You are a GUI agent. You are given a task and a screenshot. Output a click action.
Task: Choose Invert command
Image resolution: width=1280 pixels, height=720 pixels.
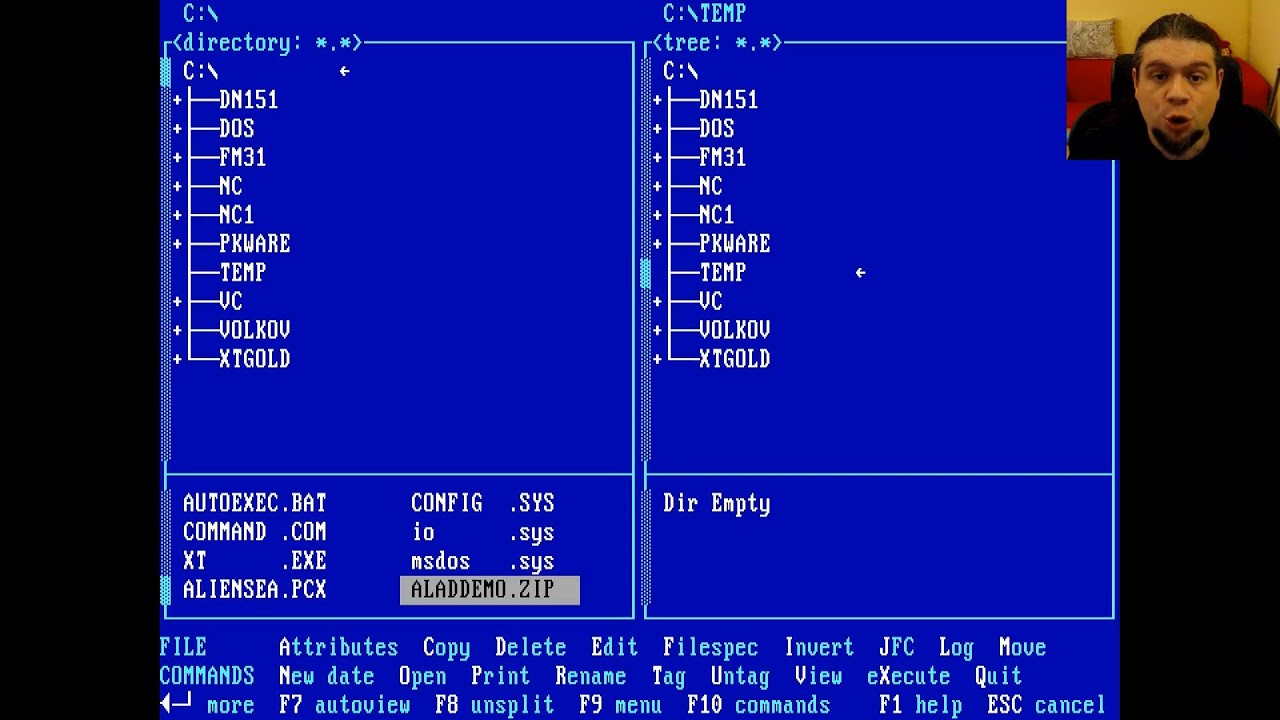point(818,648)
